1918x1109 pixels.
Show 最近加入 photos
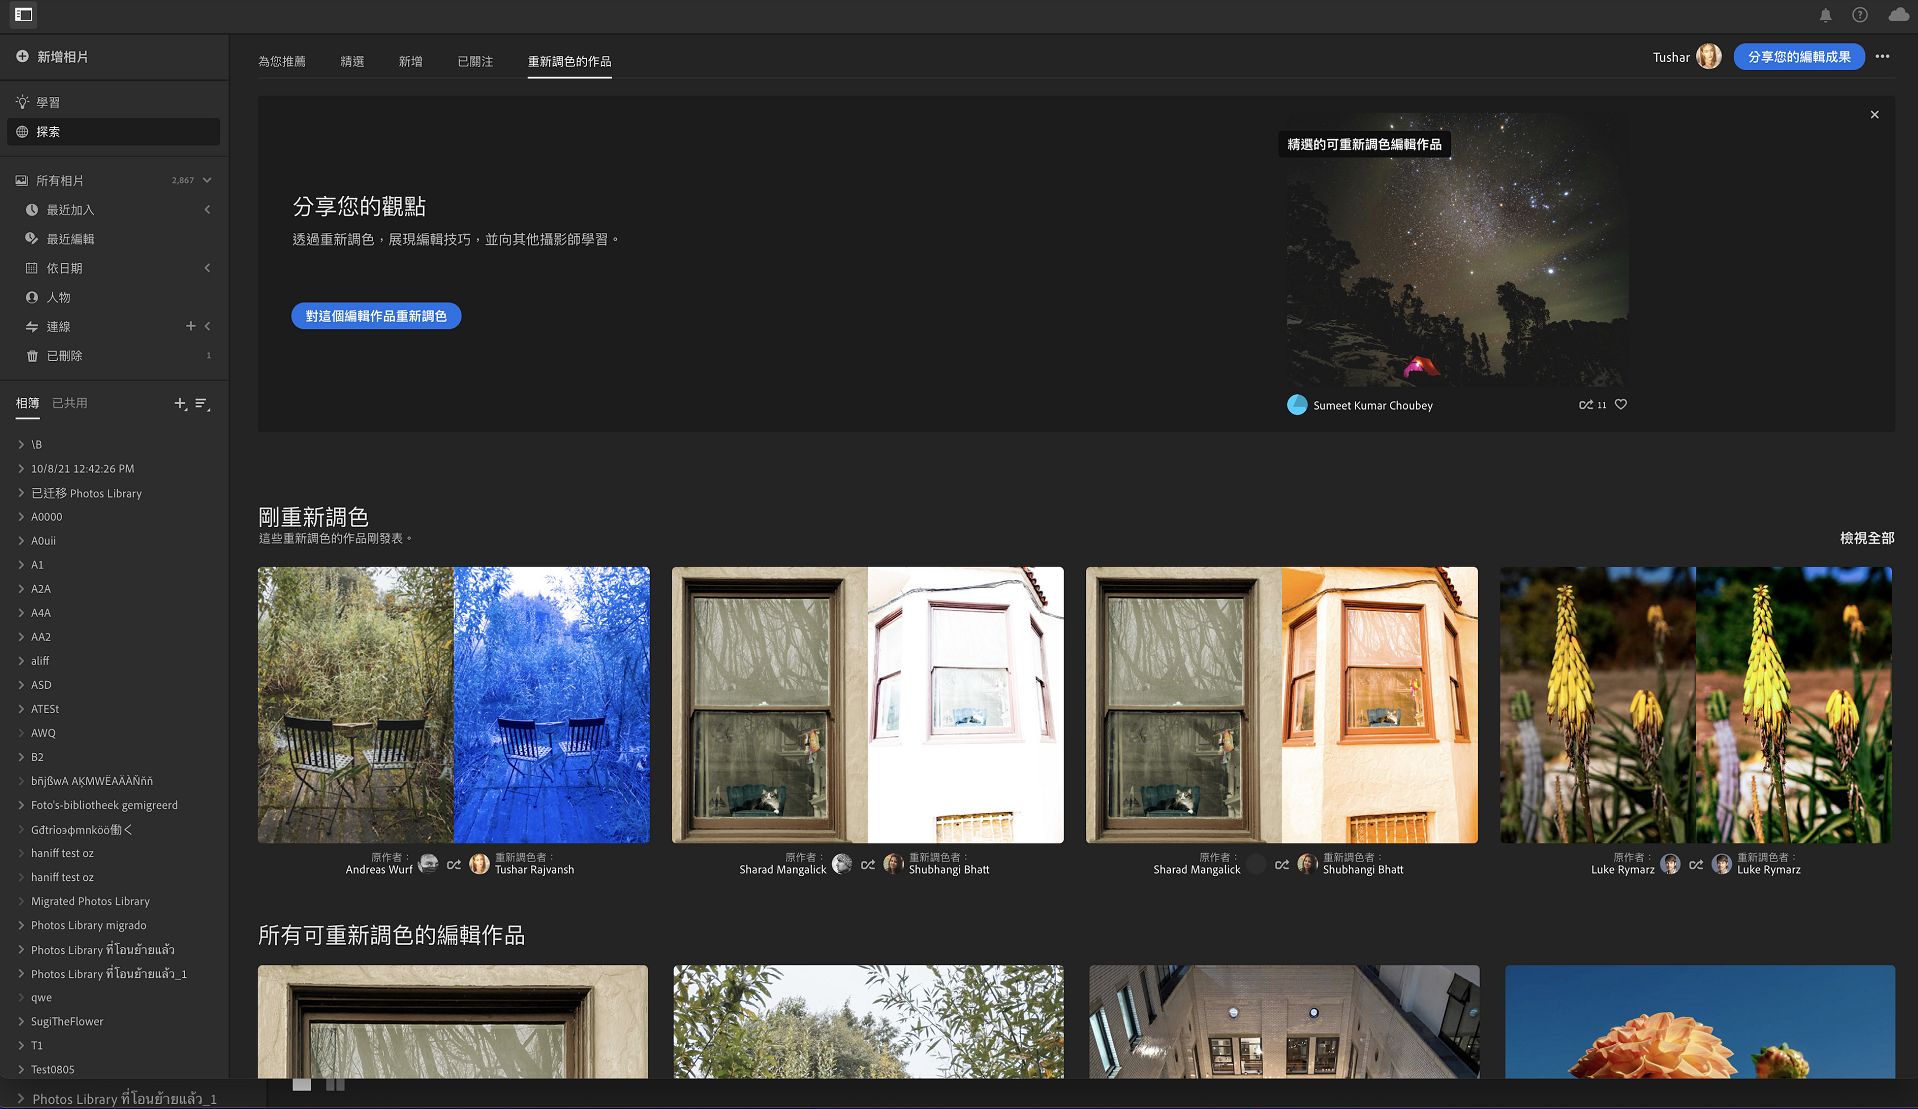point(70,210)
